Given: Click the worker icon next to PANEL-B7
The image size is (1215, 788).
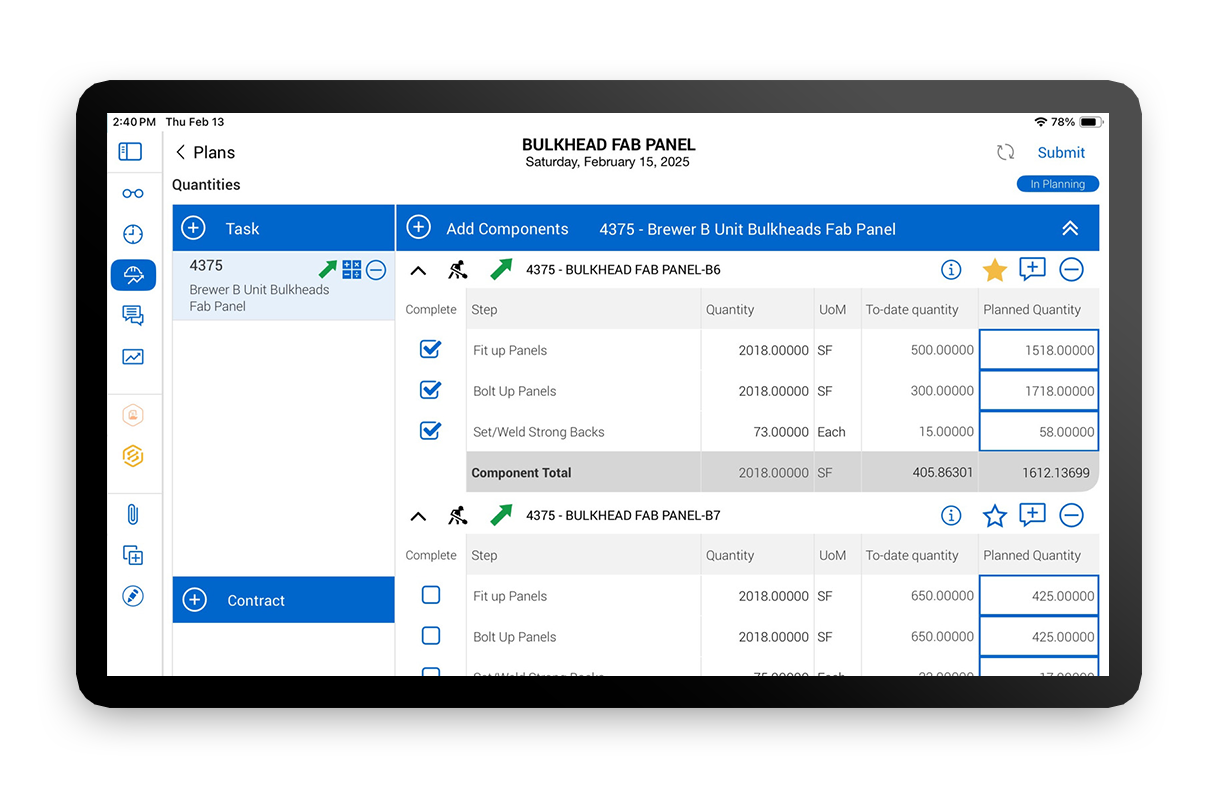Looking at the screenshot, I should point(457,515).
